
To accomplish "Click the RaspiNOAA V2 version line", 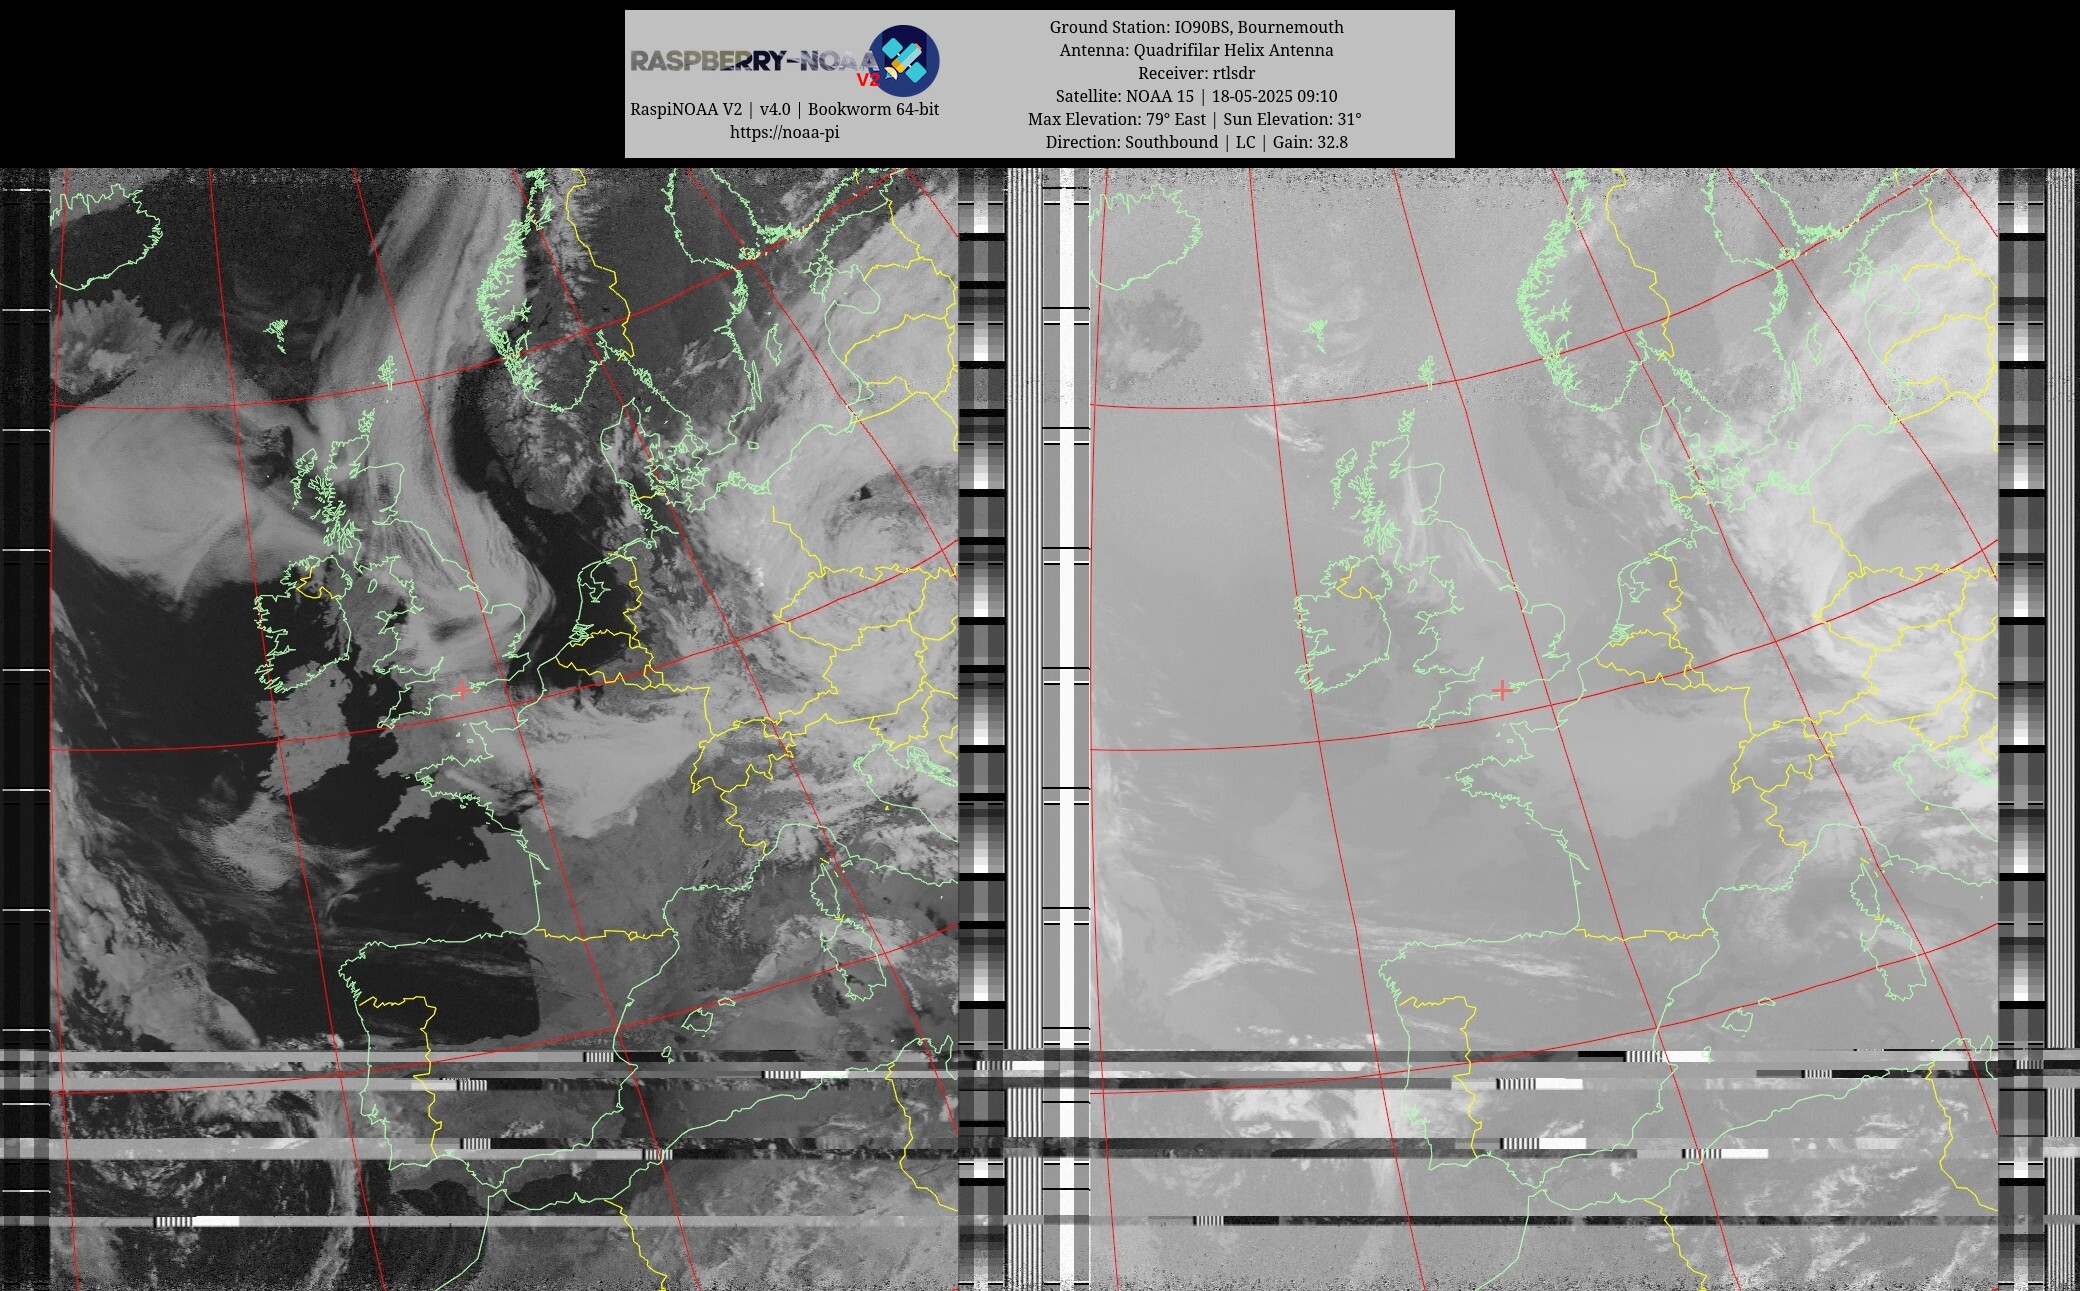I will 784,109.
